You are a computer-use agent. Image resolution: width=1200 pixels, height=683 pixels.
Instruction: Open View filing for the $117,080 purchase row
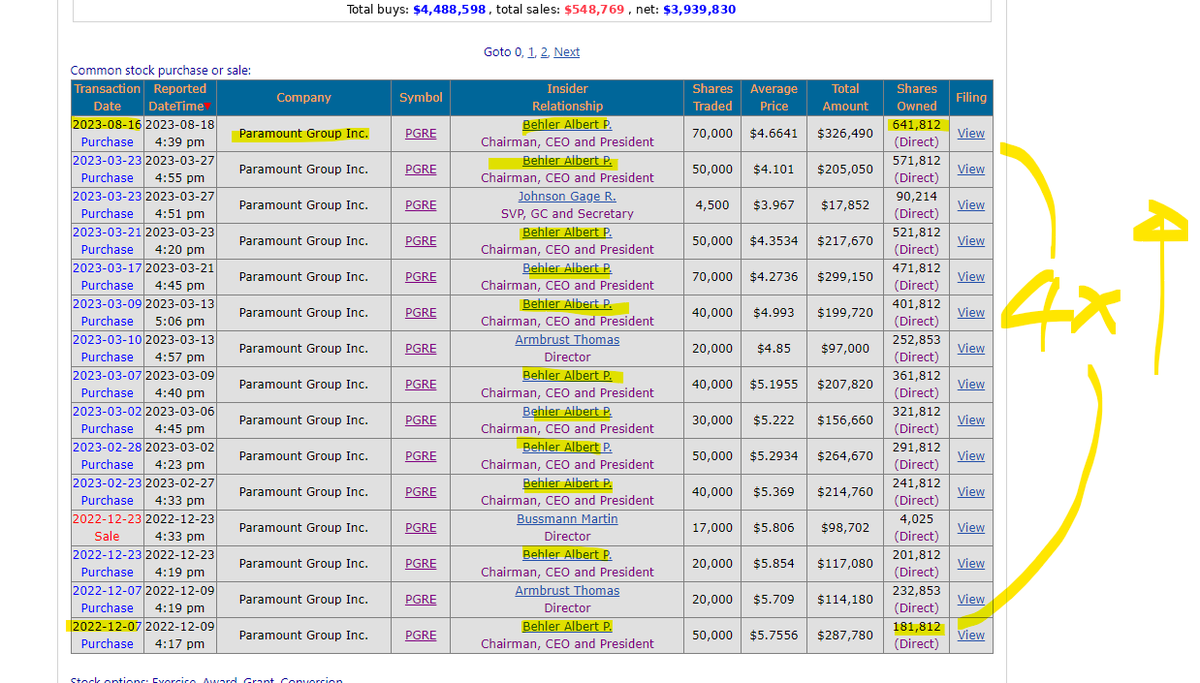coord(971,563)
